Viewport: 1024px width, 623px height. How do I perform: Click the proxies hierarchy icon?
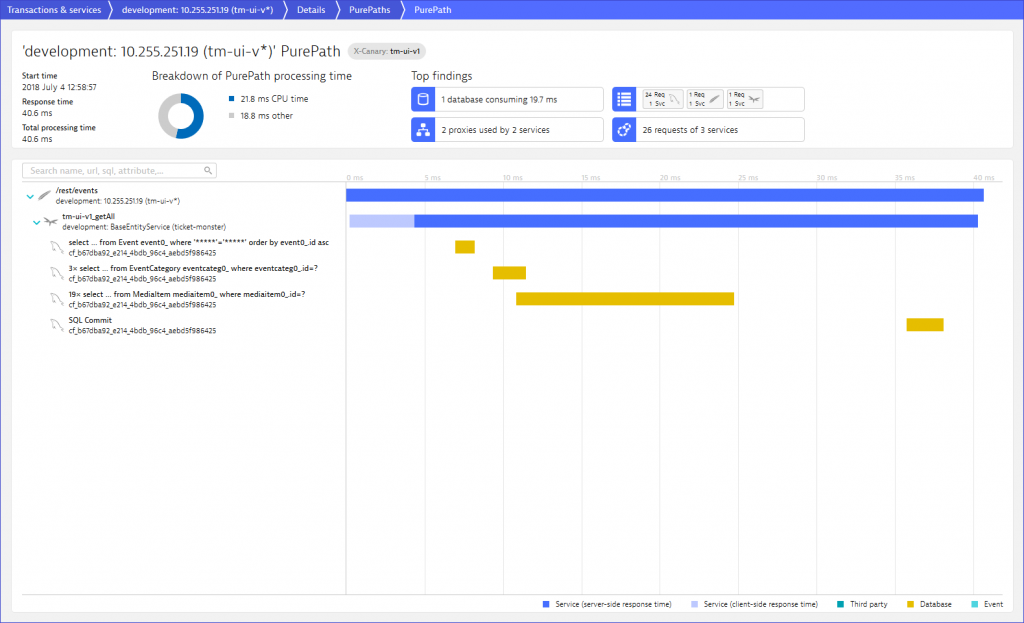(423, 130)
